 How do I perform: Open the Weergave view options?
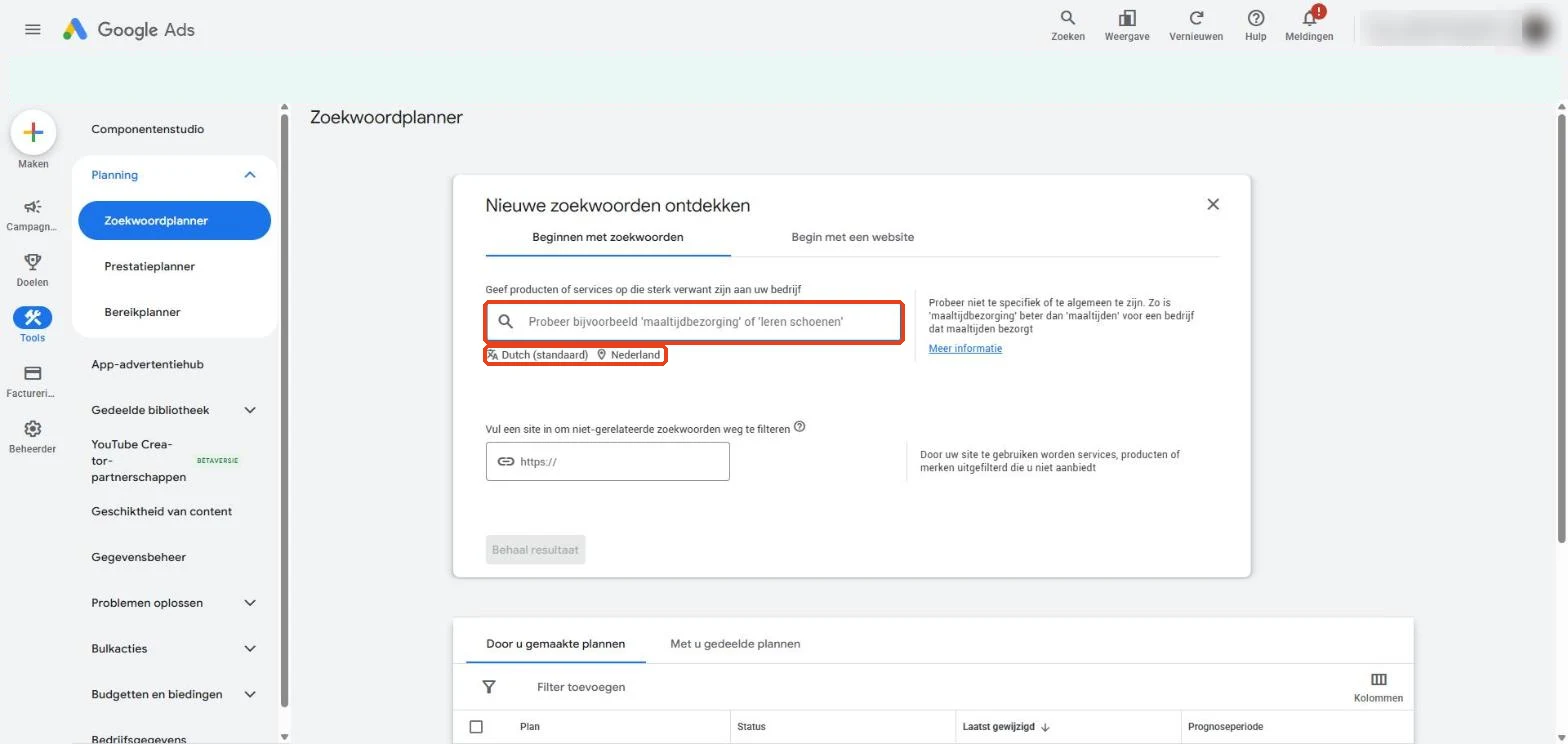[x=1127, y=25]
